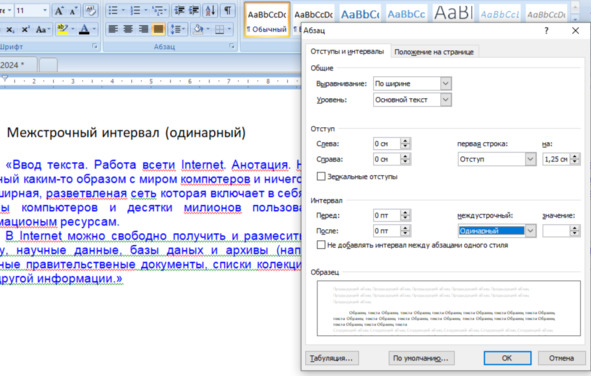Image resolution: width=591 pixels, height=376 pixels.
Task: Toggle justified alignment in the ribbon
Action: click(158, 29)
